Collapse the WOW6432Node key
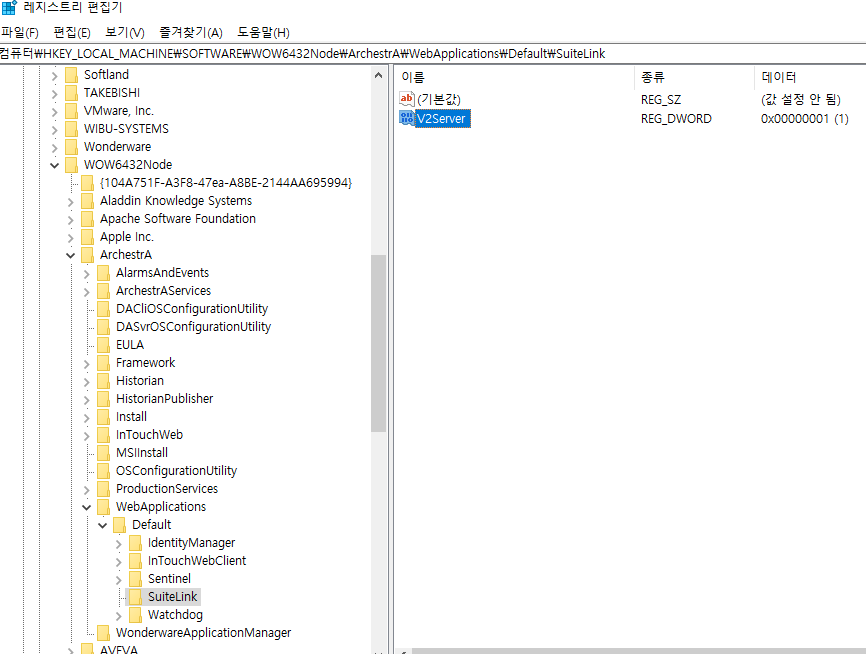Screen dimensions: 866x654 pyautogui.click(x=54, y=165)
